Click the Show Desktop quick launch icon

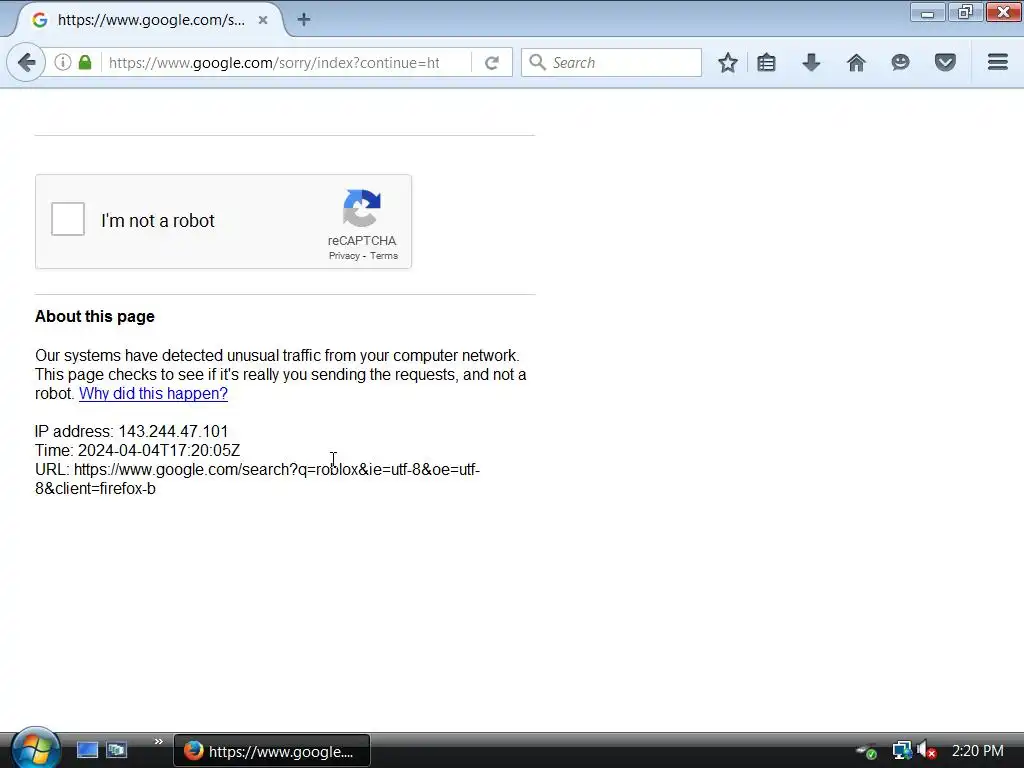(88, 750)
